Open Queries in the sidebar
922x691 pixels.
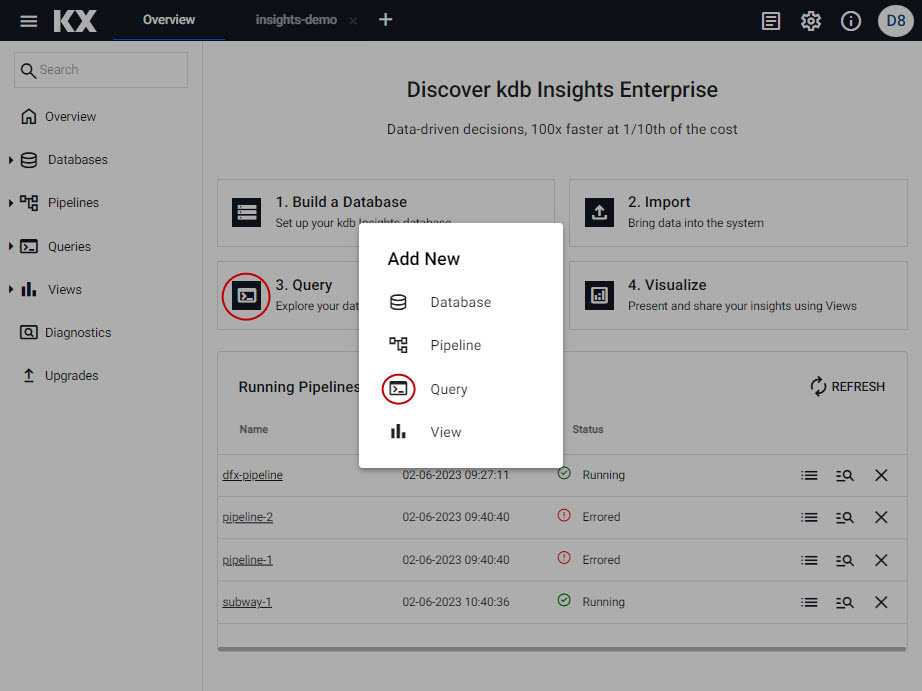click(69, 246)
